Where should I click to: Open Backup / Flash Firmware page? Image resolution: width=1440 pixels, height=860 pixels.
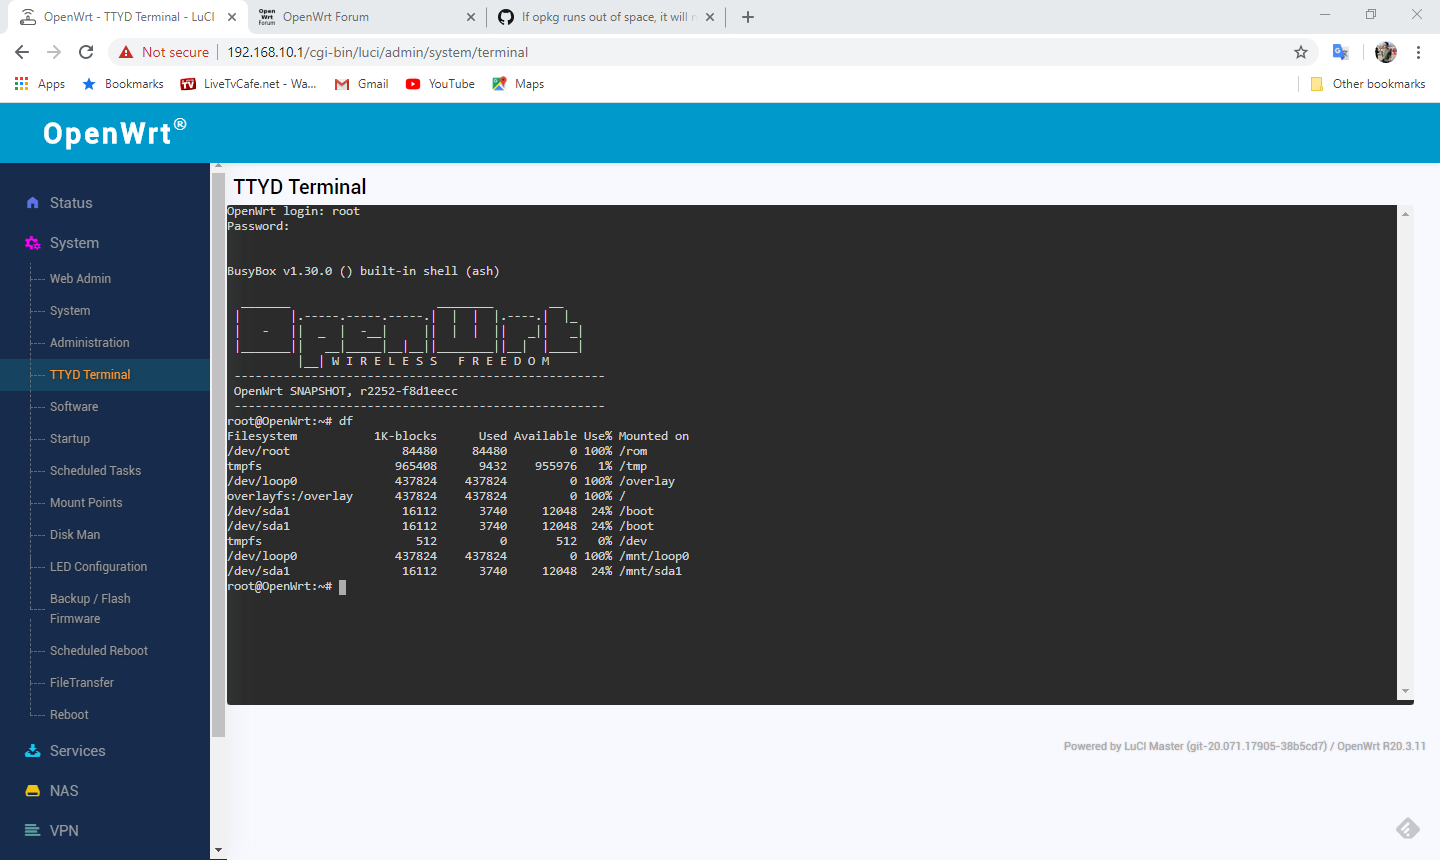90,609
